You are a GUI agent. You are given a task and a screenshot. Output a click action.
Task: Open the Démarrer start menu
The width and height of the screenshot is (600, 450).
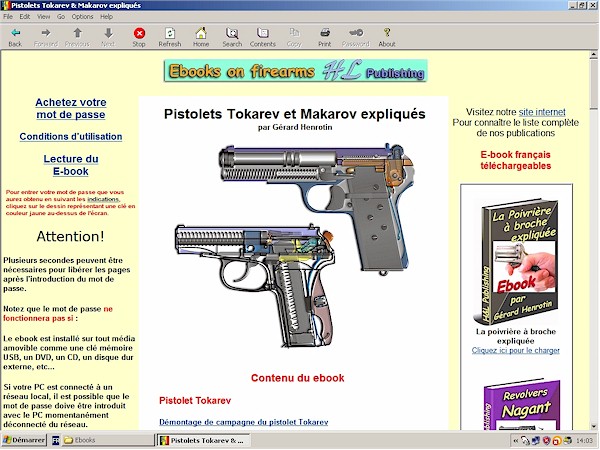(x=24, y=440)
